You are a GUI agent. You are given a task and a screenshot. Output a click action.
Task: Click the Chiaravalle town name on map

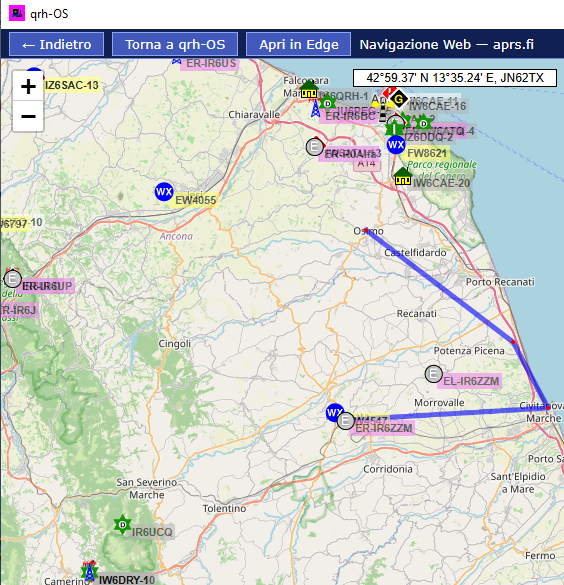[x=254, y=115]
